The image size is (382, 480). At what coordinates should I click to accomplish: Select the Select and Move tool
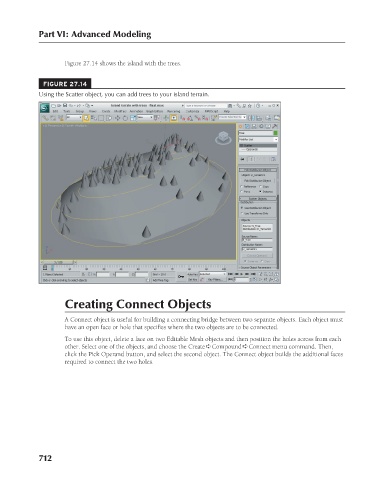pyautogui.click(x=117, y=118)
